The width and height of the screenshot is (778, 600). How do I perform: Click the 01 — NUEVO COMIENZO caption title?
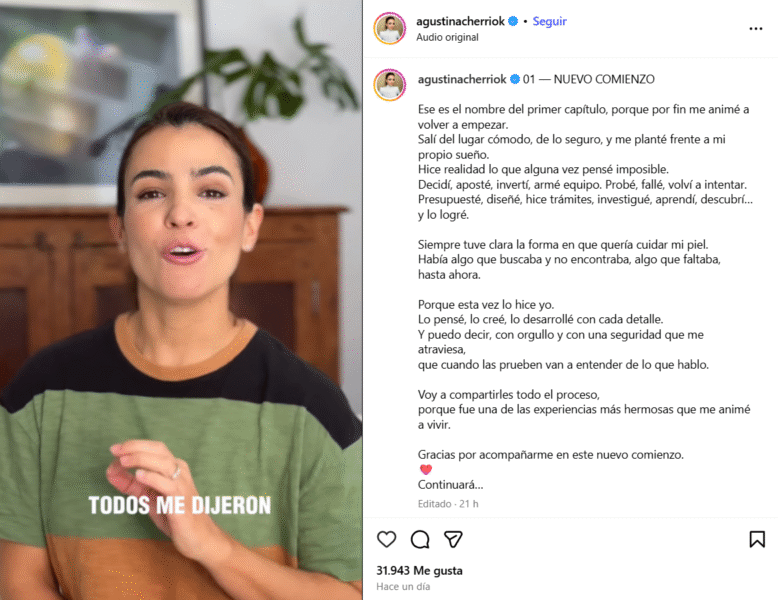coord(588,79)
